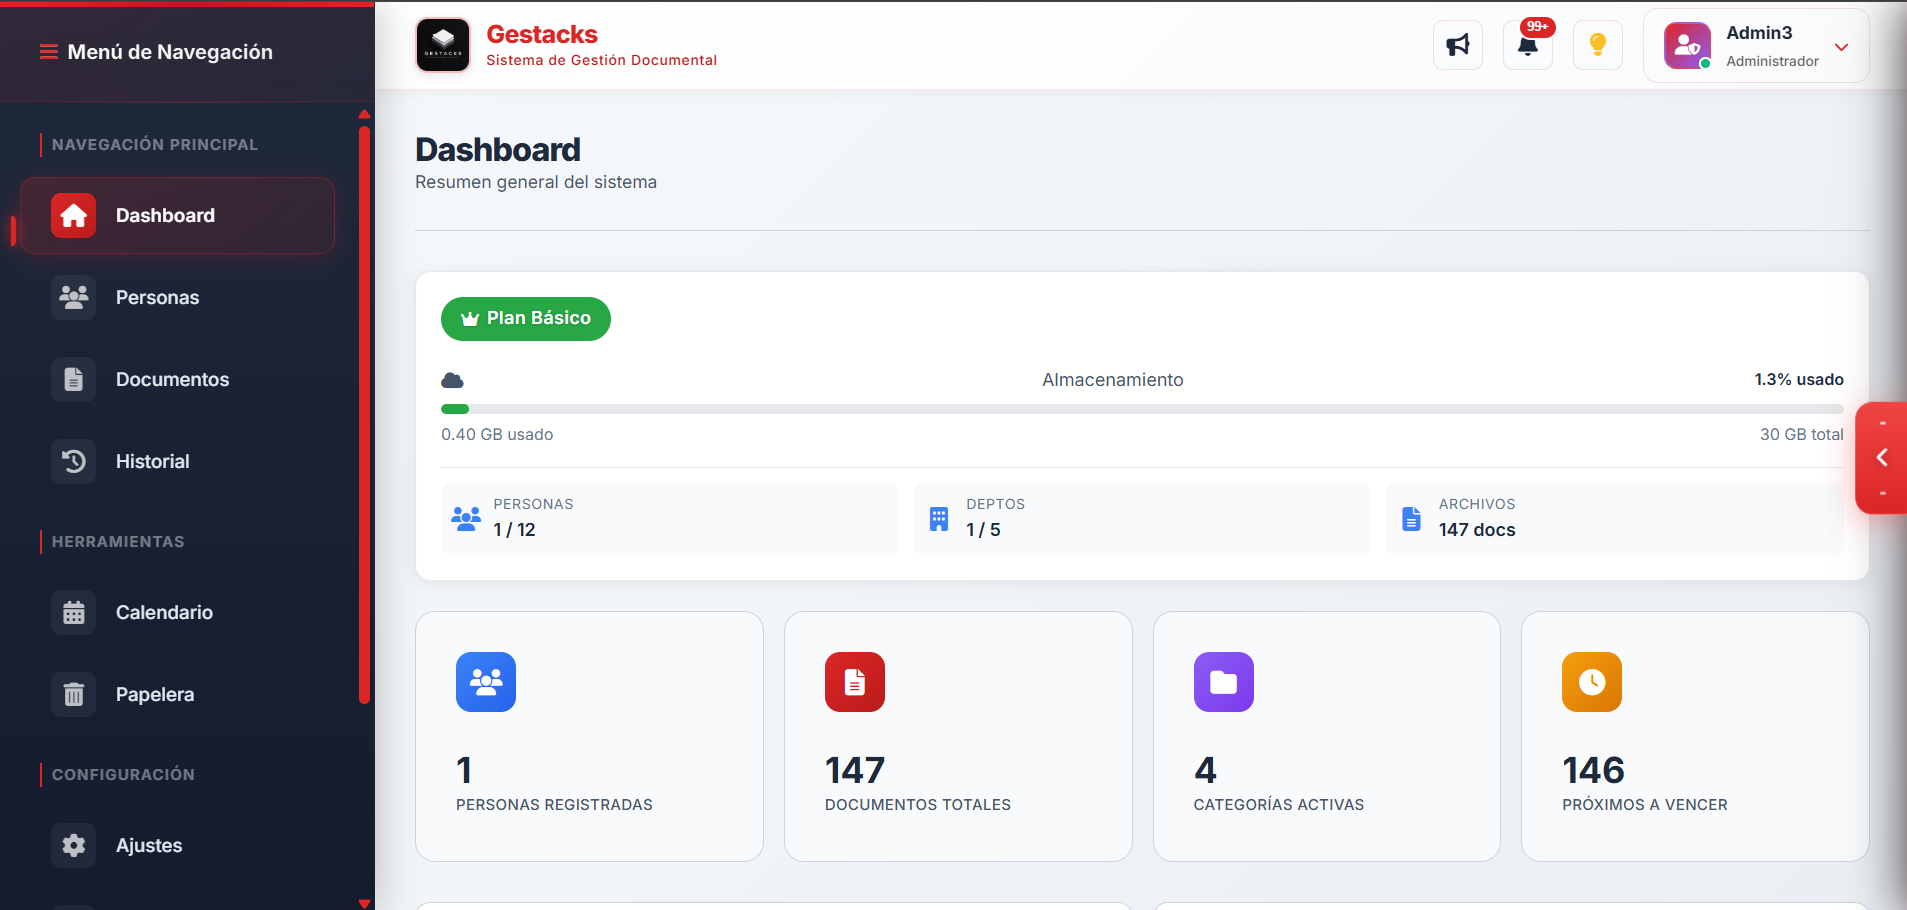Click the Gestacks title link
Image resolution: width=1907 pixels, height=910 pixels.
coord(542,34)
